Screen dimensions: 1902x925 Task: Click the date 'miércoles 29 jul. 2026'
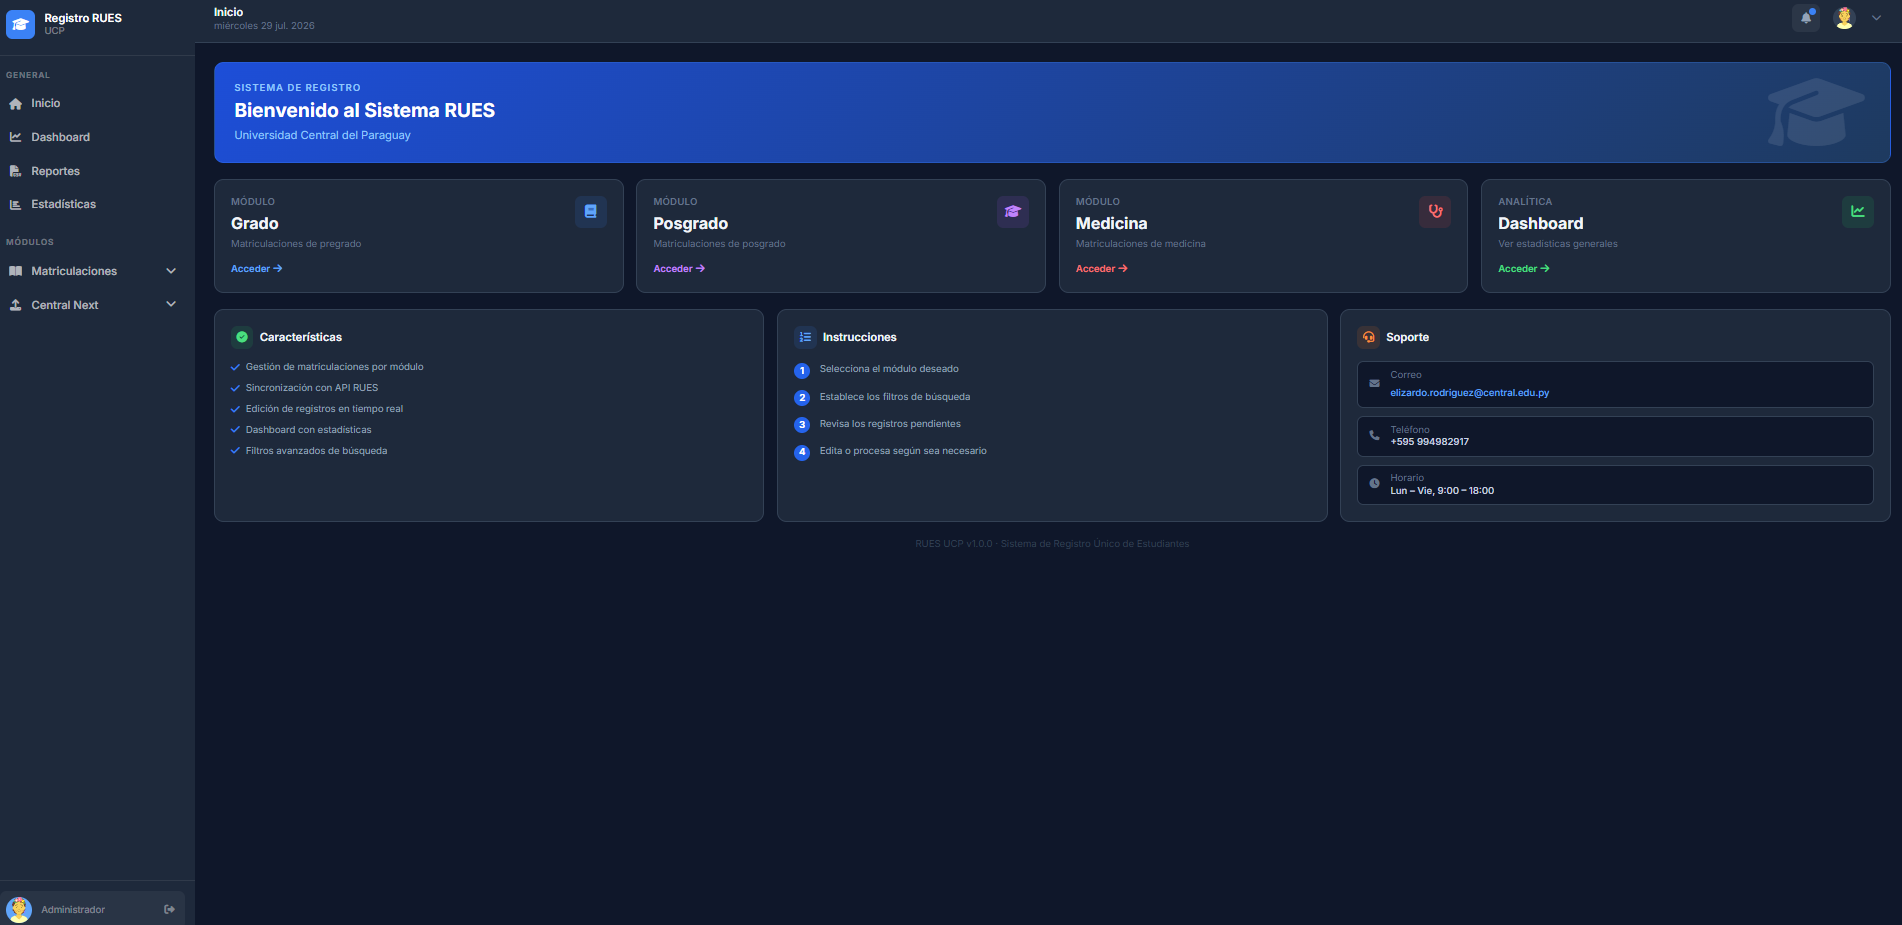pos(264,26)
